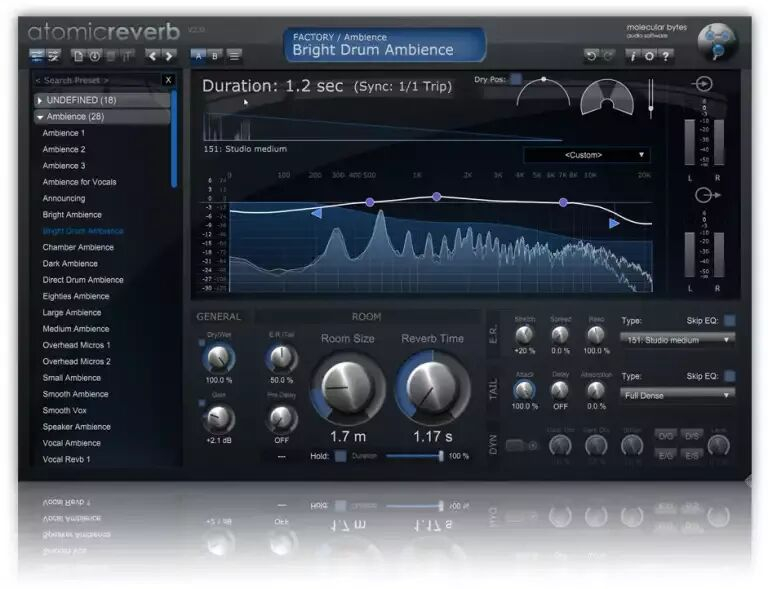768x589 pixels.
Task: Toggle the Tail Skip EQ checkbox
Action: pos(729,376)
